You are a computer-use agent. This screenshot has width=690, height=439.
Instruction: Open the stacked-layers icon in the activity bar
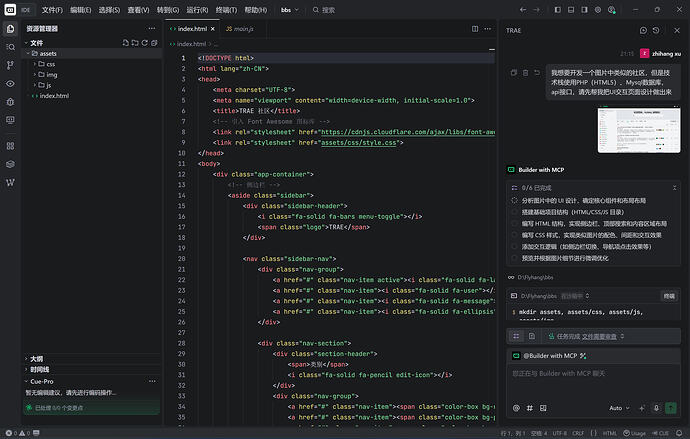(x=10, y=164)
